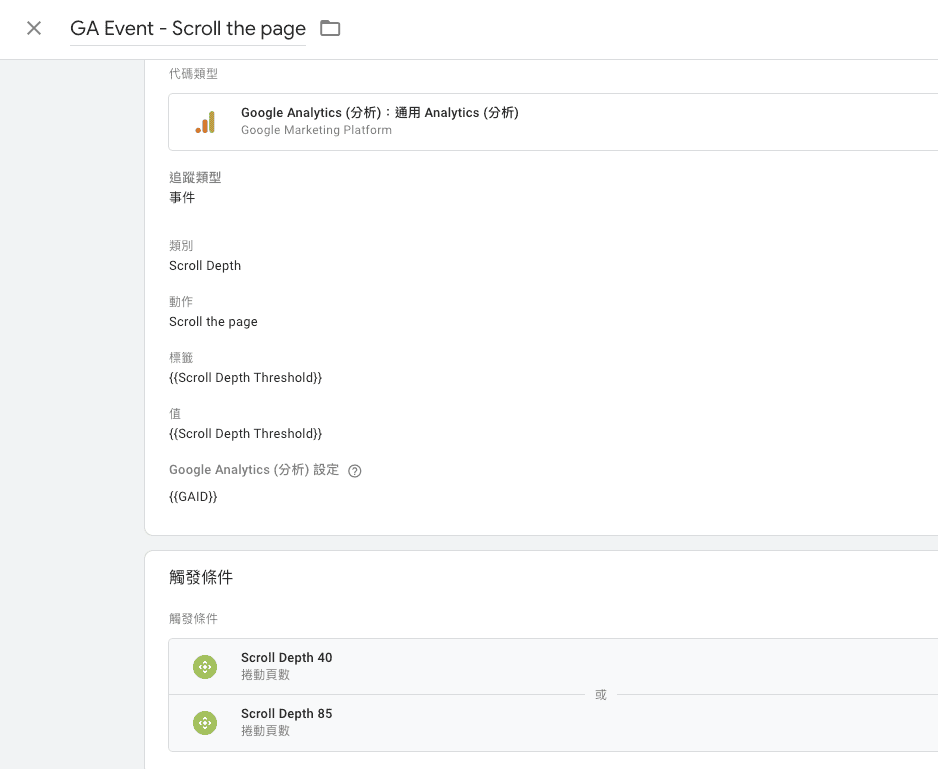Click the {{Scroll Depth Threshold}} under 標籤
This screenshot has width=938, height=769.
pos(245,378)
